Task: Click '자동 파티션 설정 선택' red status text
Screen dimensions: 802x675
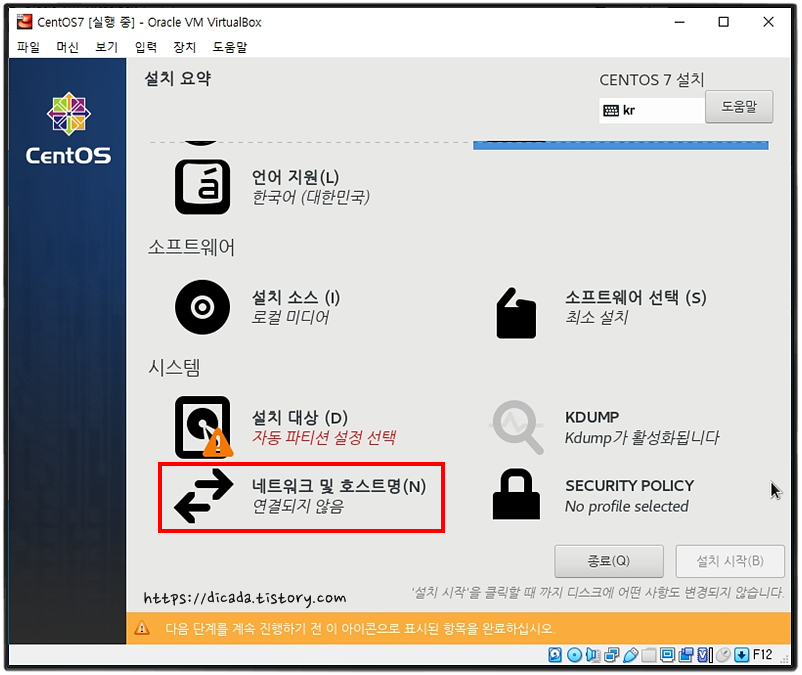Action: (324, 437)
